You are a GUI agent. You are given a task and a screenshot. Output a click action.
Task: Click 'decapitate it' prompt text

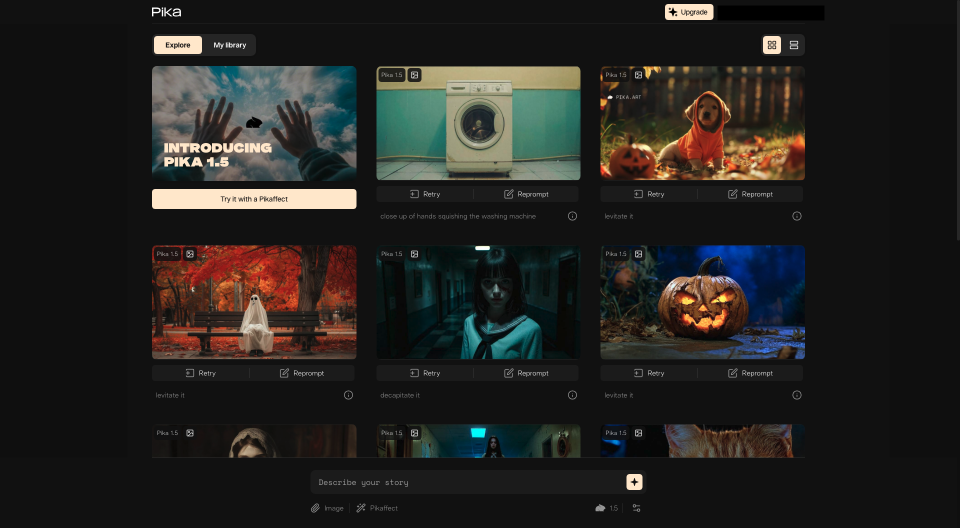point(400,395)
